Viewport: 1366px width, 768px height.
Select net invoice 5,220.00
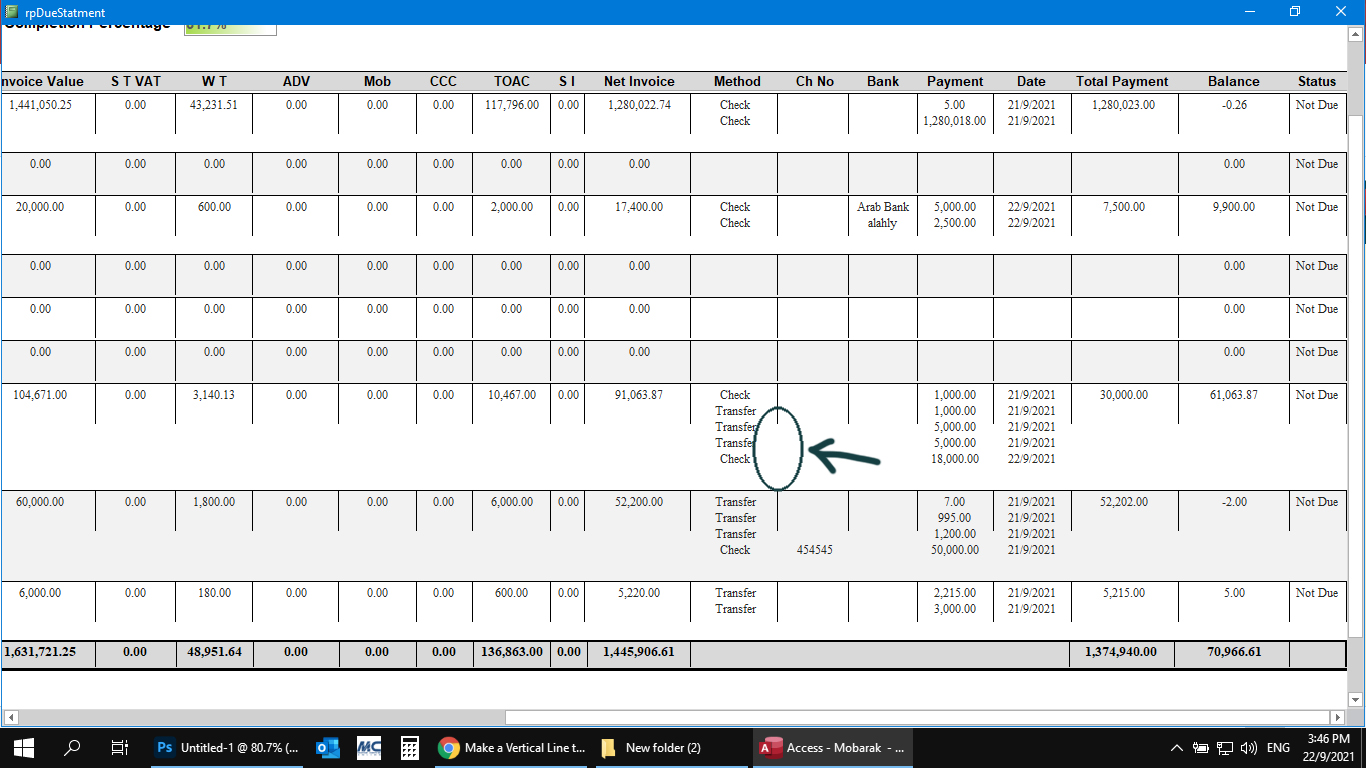point(639,593)
